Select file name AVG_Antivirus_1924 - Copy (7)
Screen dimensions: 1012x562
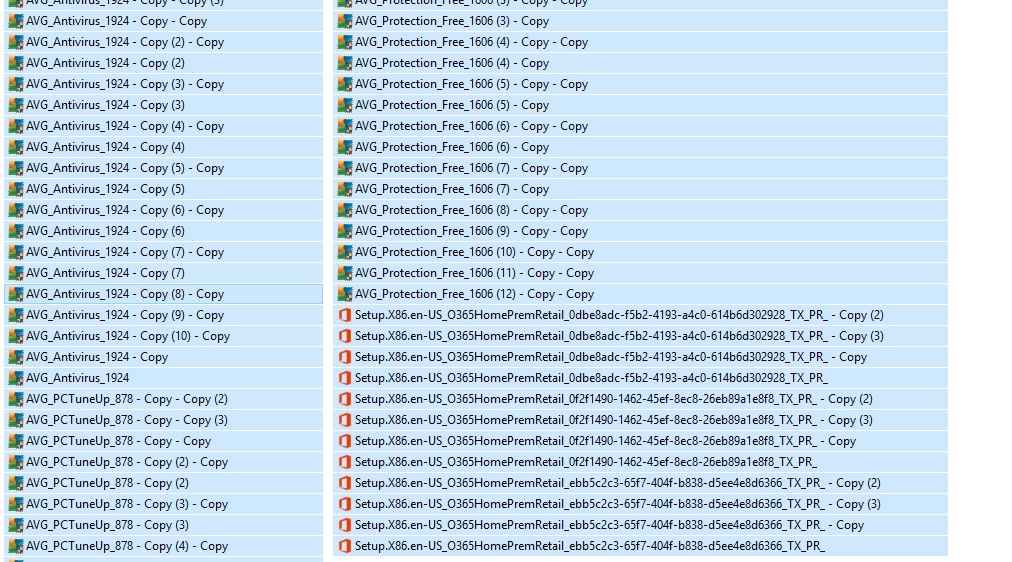(105, 273)
